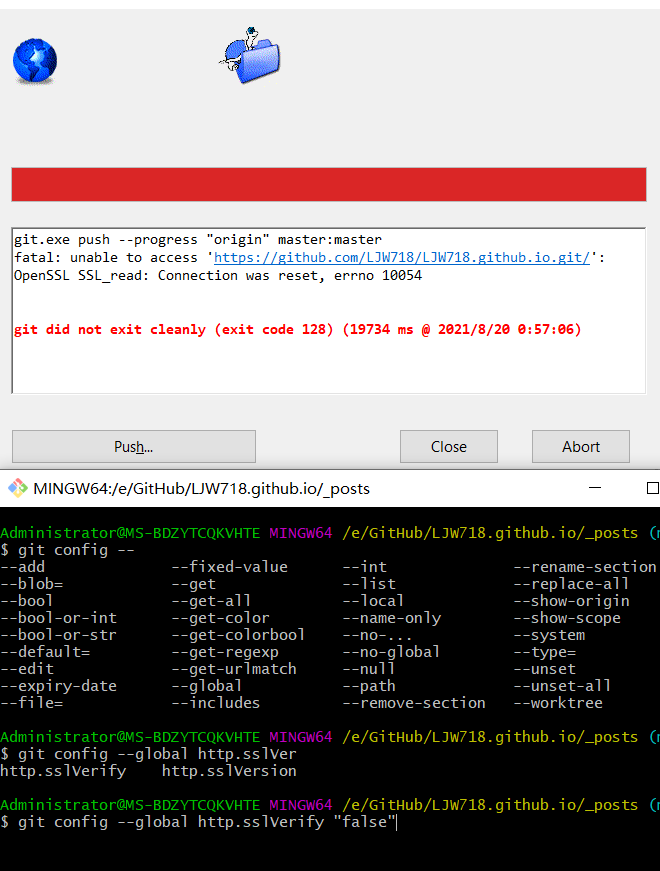Click the sslVerify "false" command input line
This screenshot has height=871, width=660.
198,822
